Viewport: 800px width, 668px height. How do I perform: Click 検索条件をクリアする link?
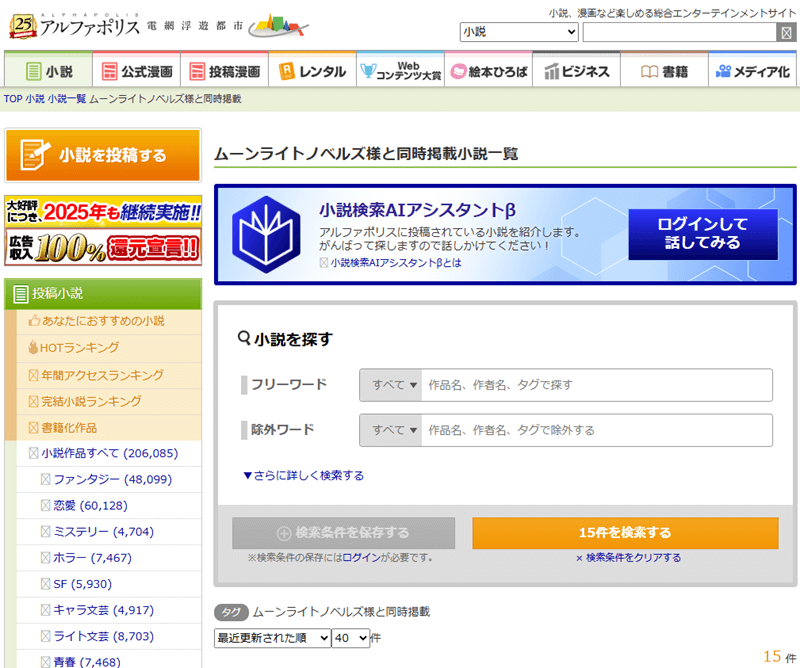(x=629, y=558)
